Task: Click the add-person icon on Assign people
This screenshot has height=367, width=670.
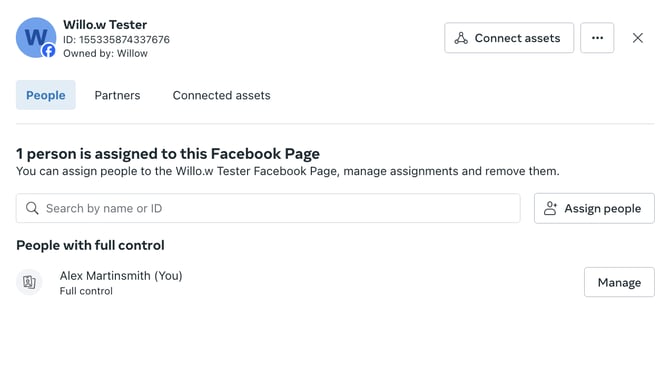Action: coord(550,208)
